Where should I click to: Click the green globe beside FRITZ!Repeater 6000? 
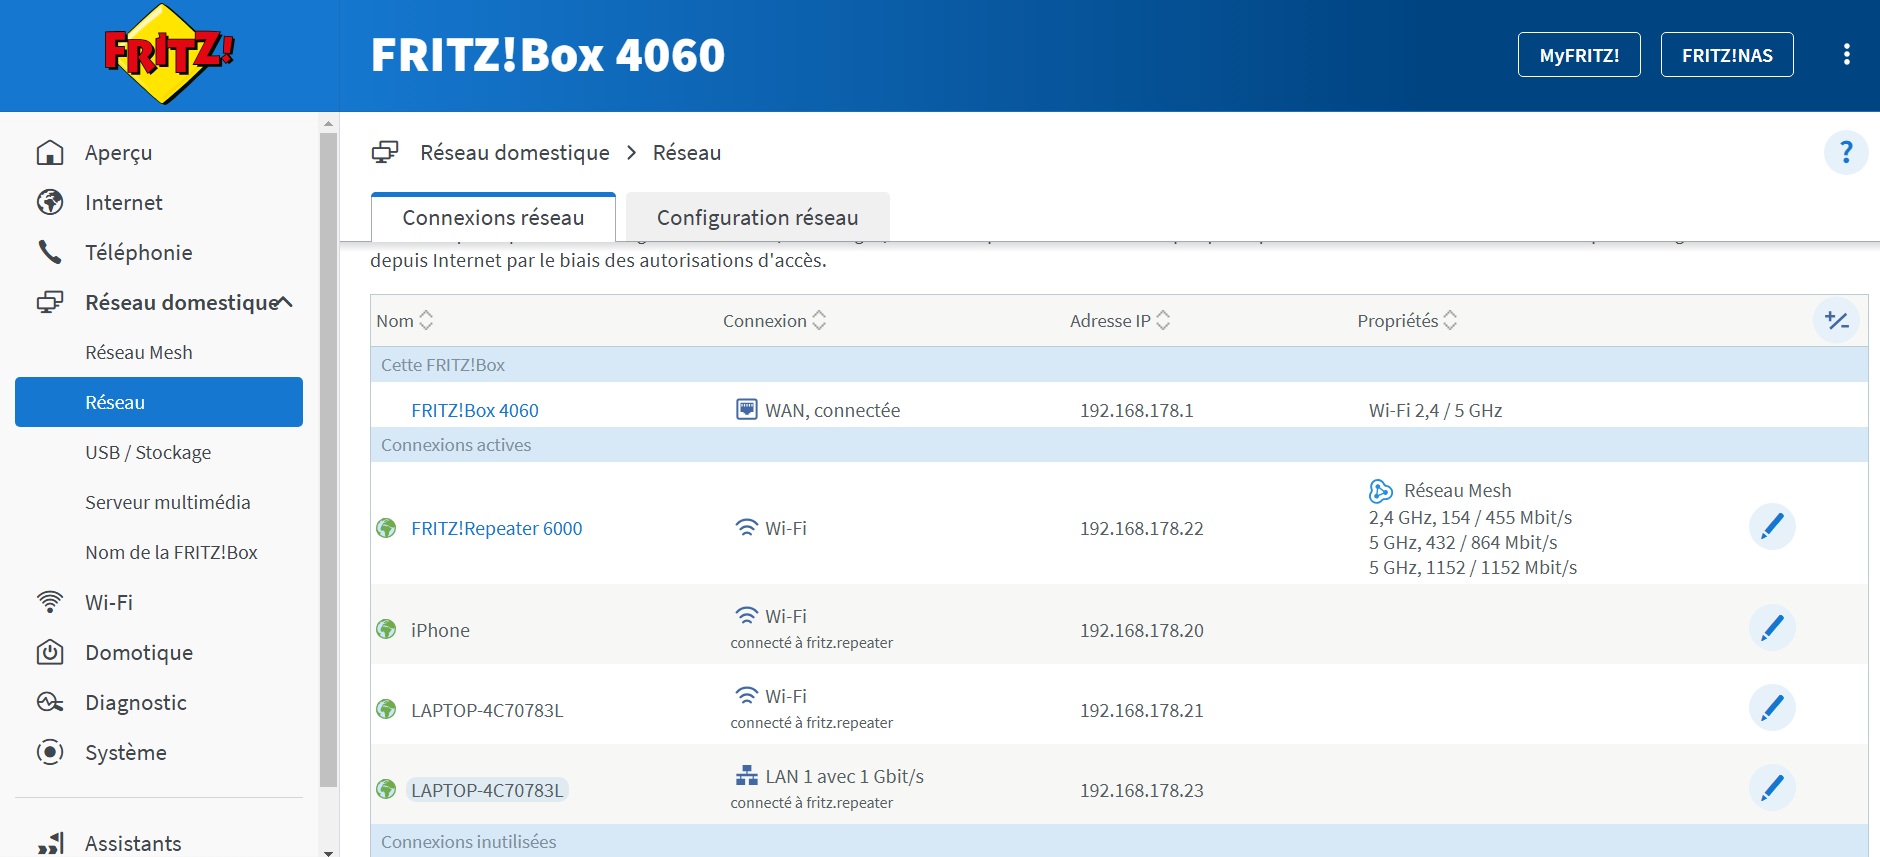[386, 528]
